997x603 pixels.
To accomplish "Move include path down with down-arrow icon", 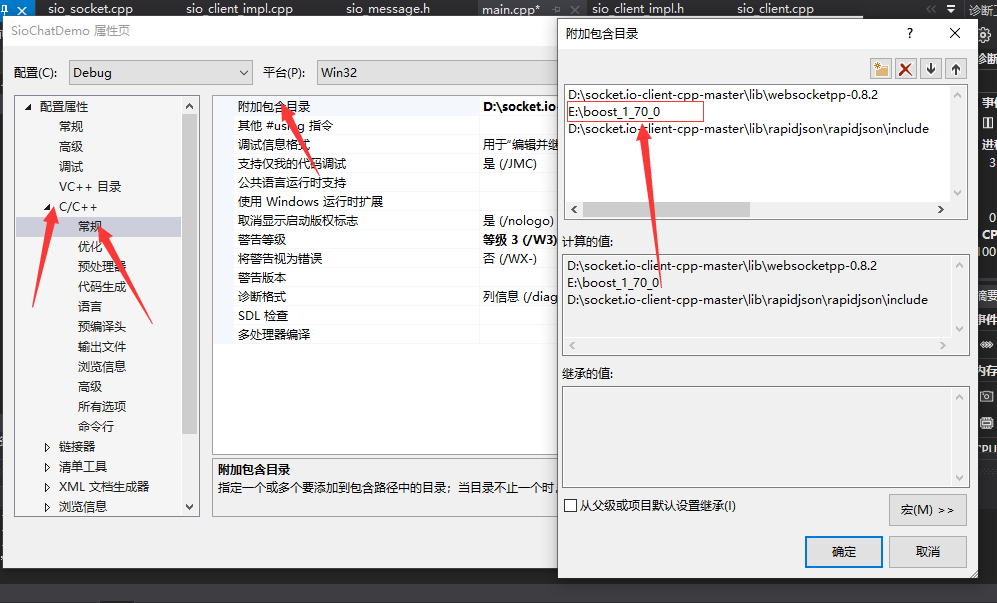I will [x=931, y=68].
